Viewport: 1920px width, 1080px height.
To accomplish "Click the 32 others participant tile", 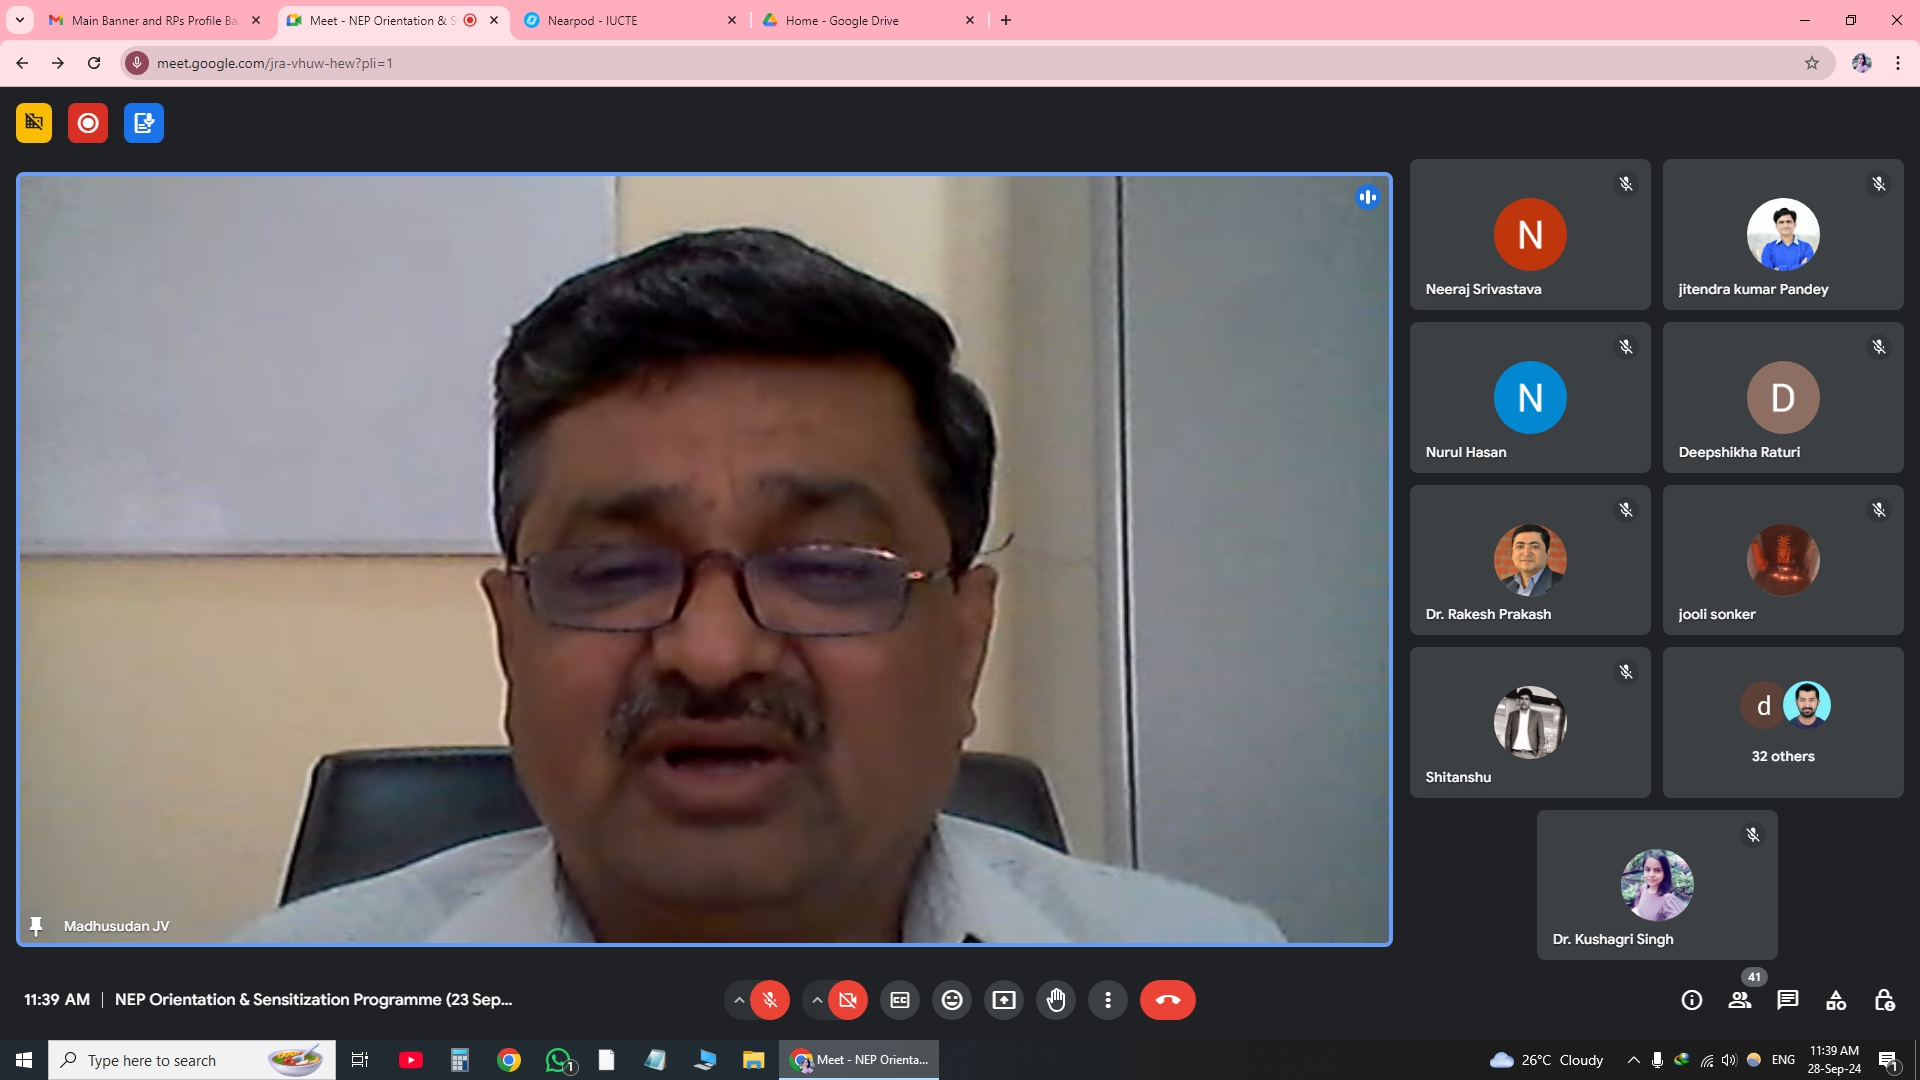I will pyautogui.click(x=1783, y=722).
